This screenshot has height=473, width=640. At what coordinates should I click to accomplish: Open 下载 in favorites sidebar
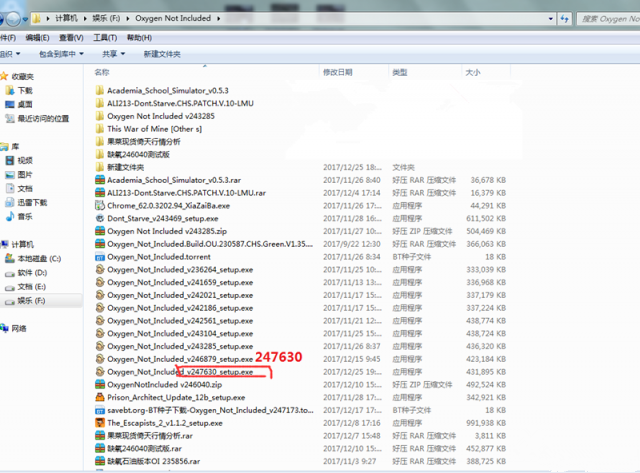(19, 91)
